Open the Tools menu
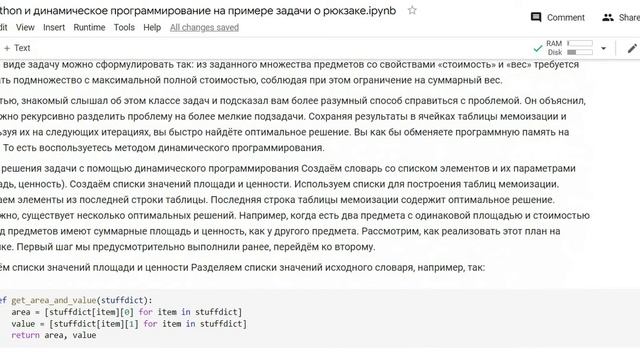The height and width of the screenshot is (360, 640). pos(124,27)
